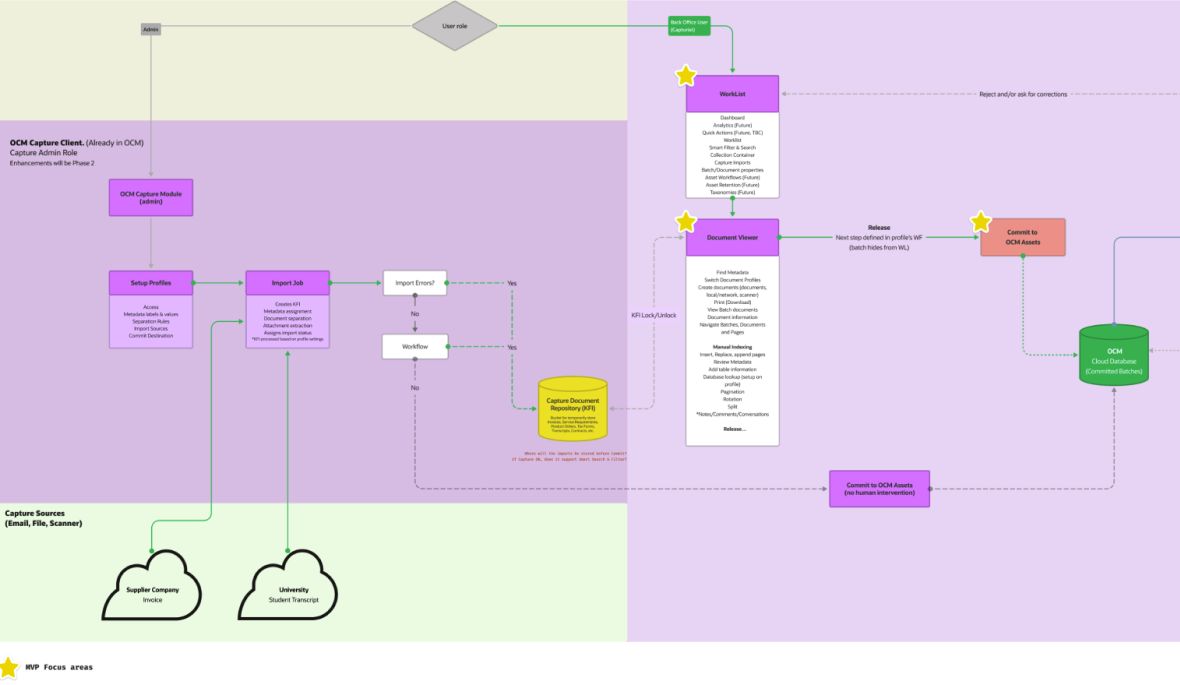
Task: Click Pagination in Document Viewer list
Action: click(x=732, y=391)
